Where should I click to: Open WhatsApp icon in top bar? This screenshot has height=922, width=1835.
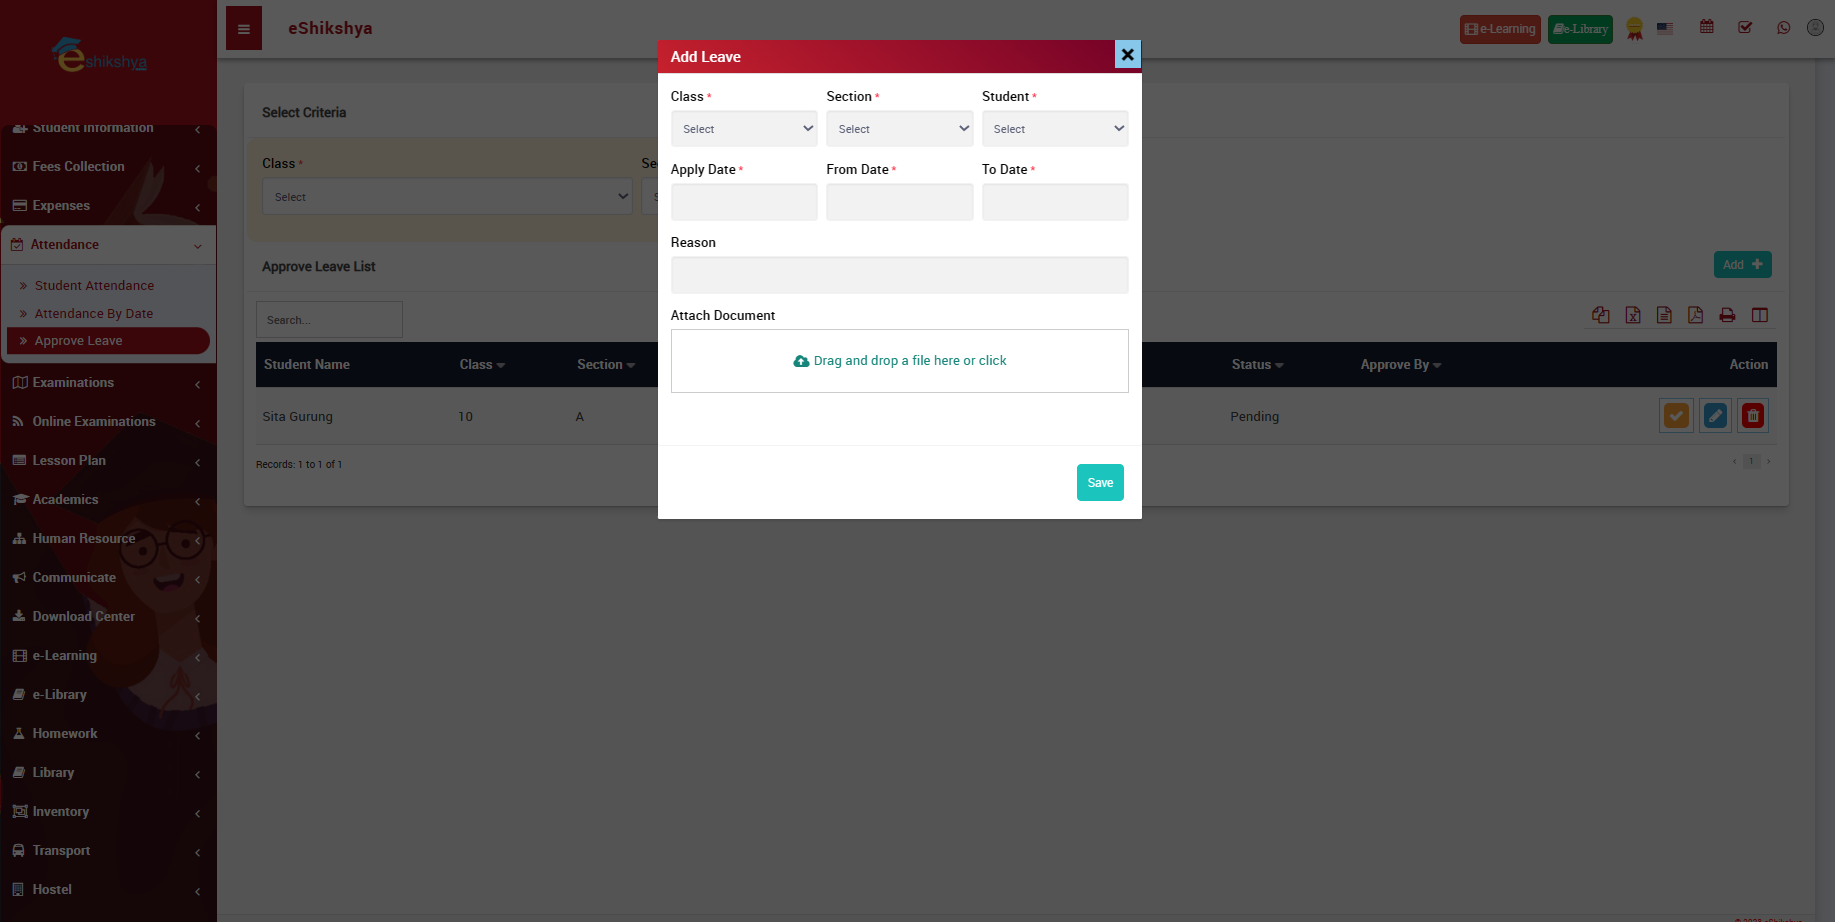pyautogui.click(x=1783, y=28)
